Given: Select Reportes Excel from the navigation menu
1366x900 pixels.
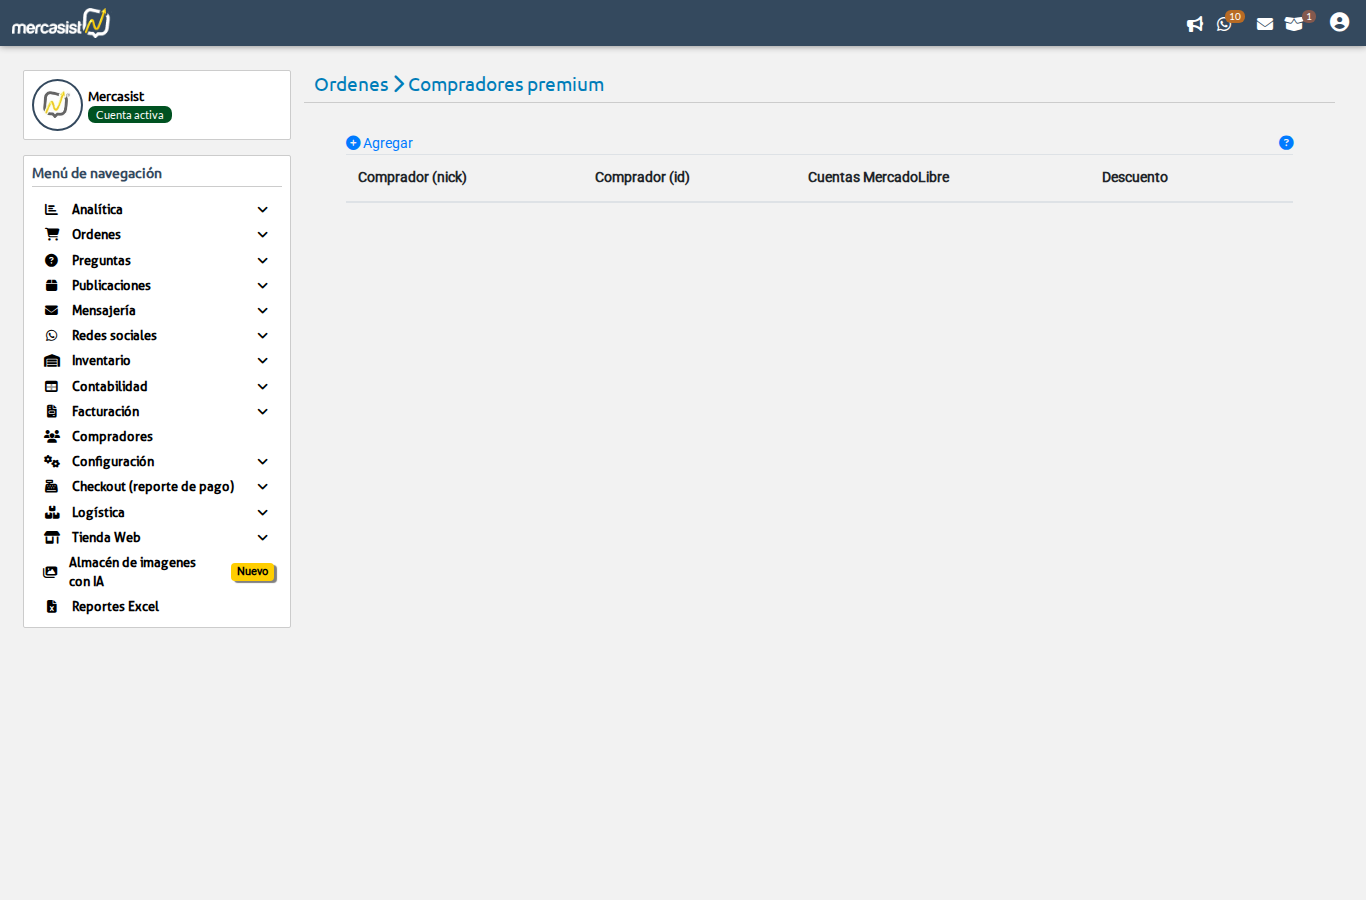Looking at the screenshot, I should 114,606.
